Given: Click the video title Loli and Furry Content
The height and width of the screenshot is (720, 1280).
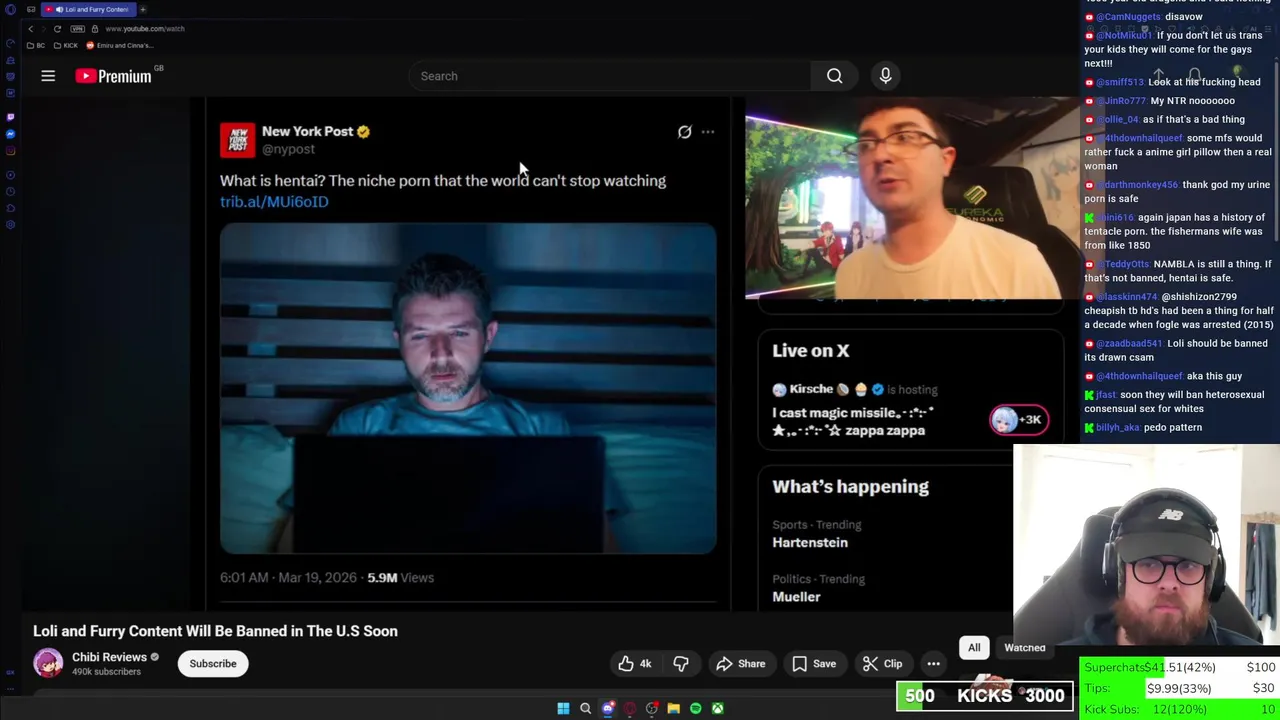Looking at the screenshot, I should click(215, 631).
